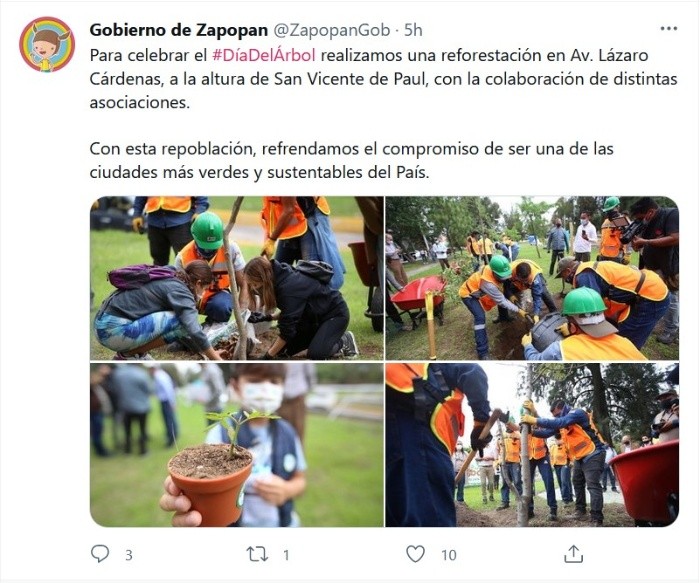Open photo of workers holding tree trunk
The height and width of the screenshot is (583, 700).
tap(532, 445)
